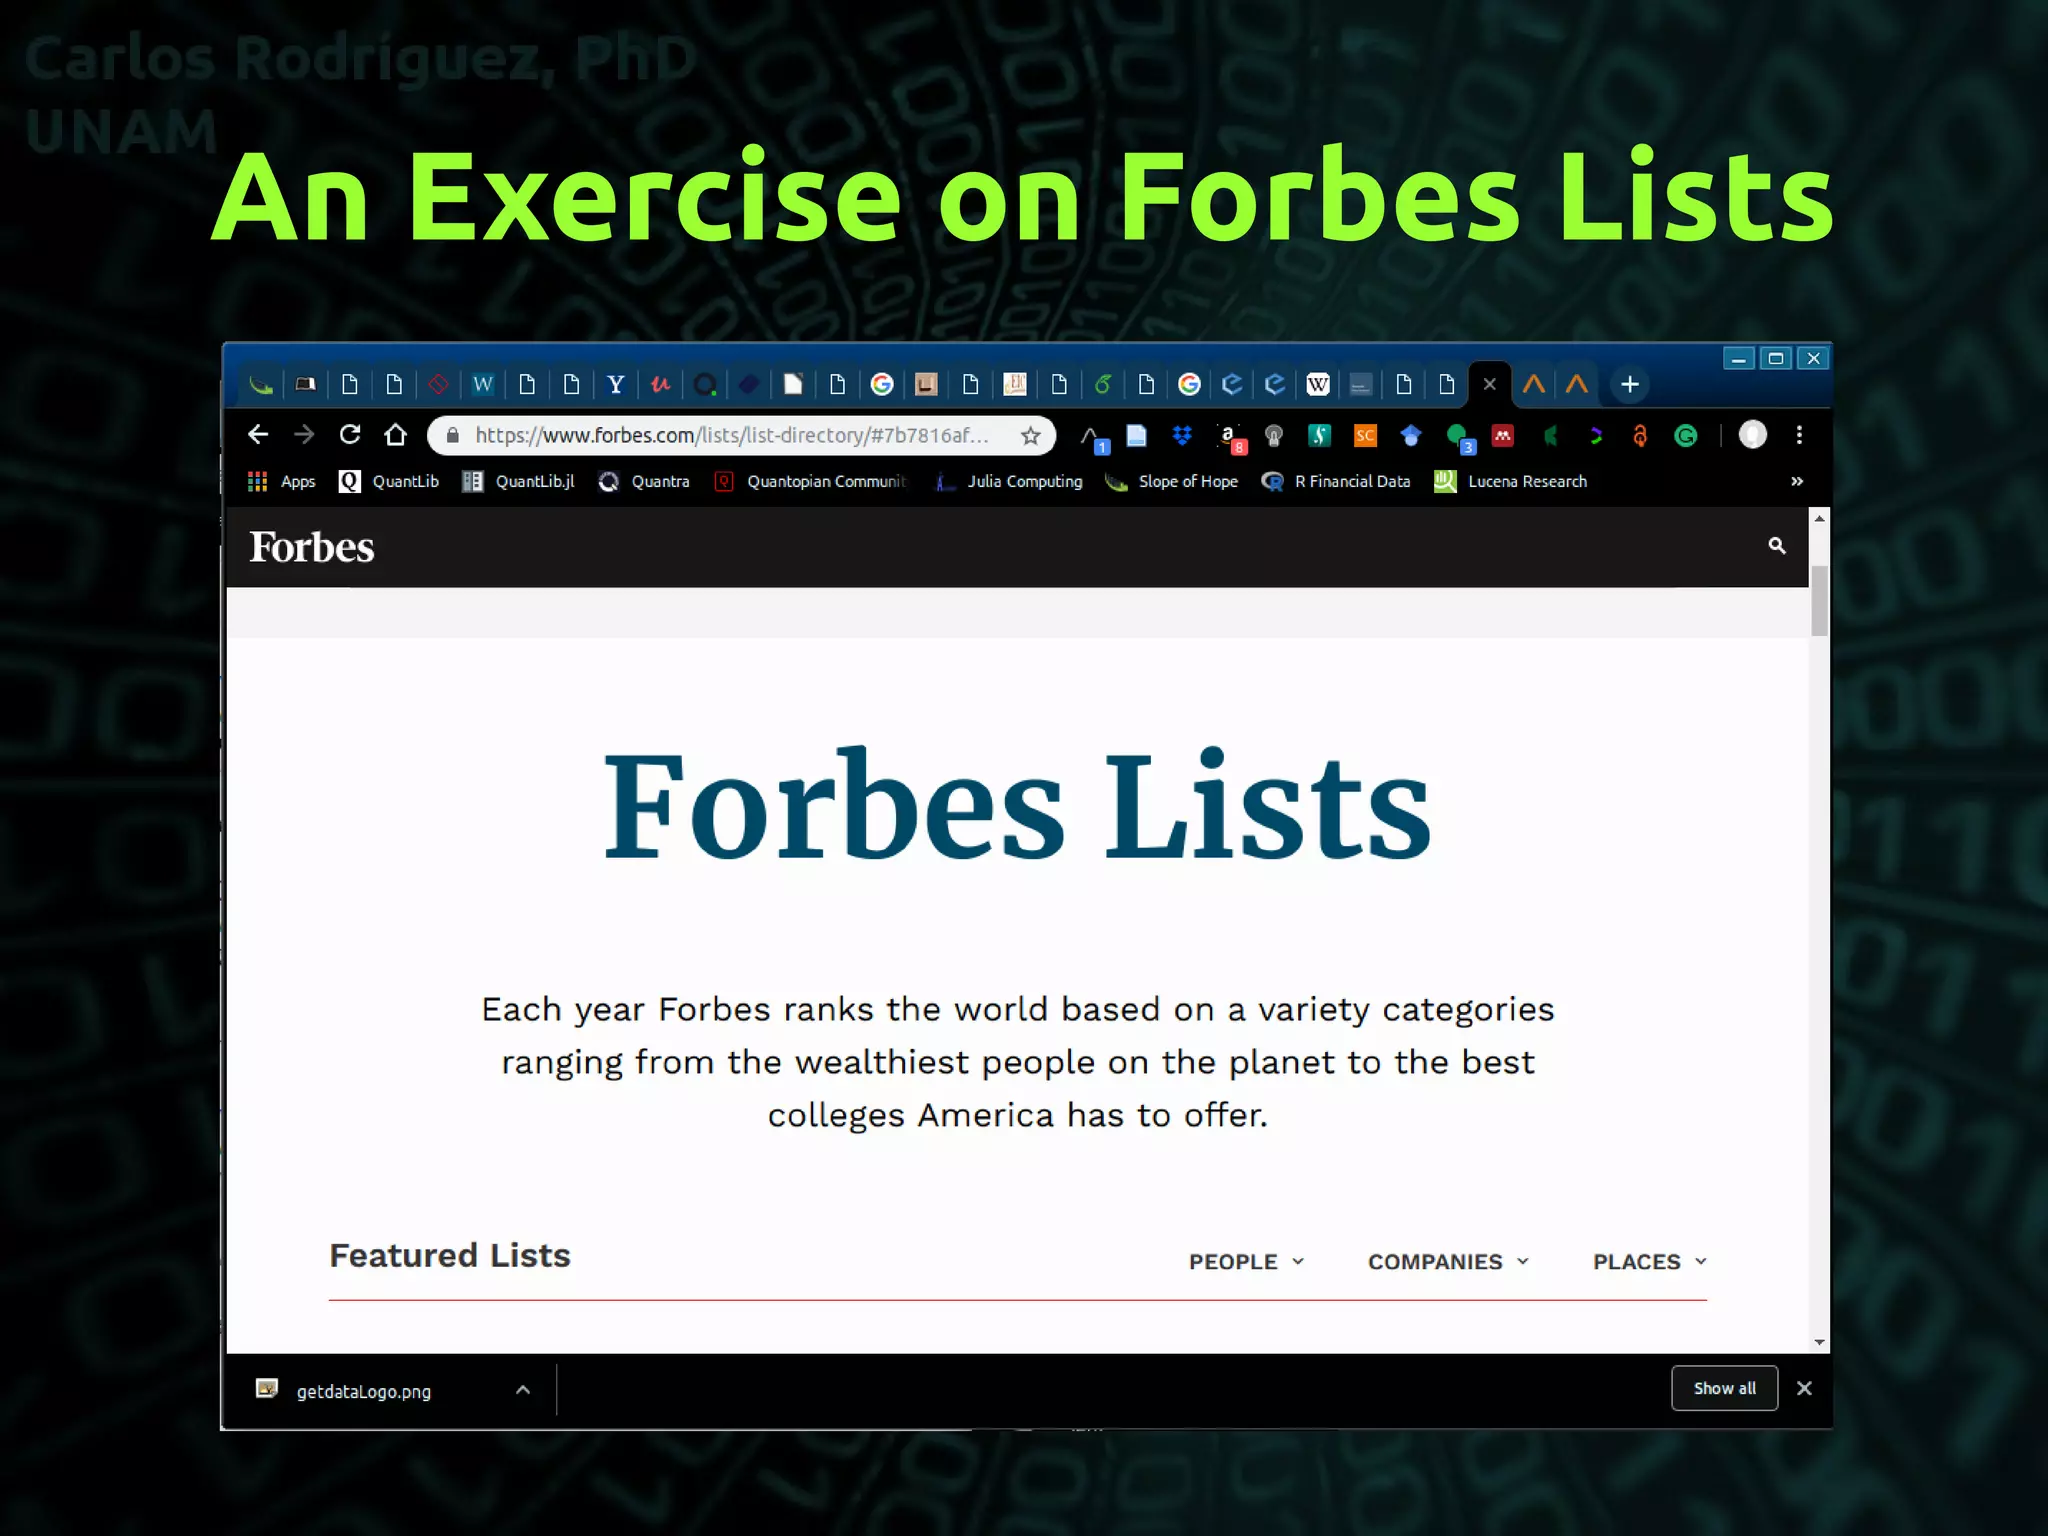
Task: Open a new tab with the plus button
Action: click(1630, 384)
